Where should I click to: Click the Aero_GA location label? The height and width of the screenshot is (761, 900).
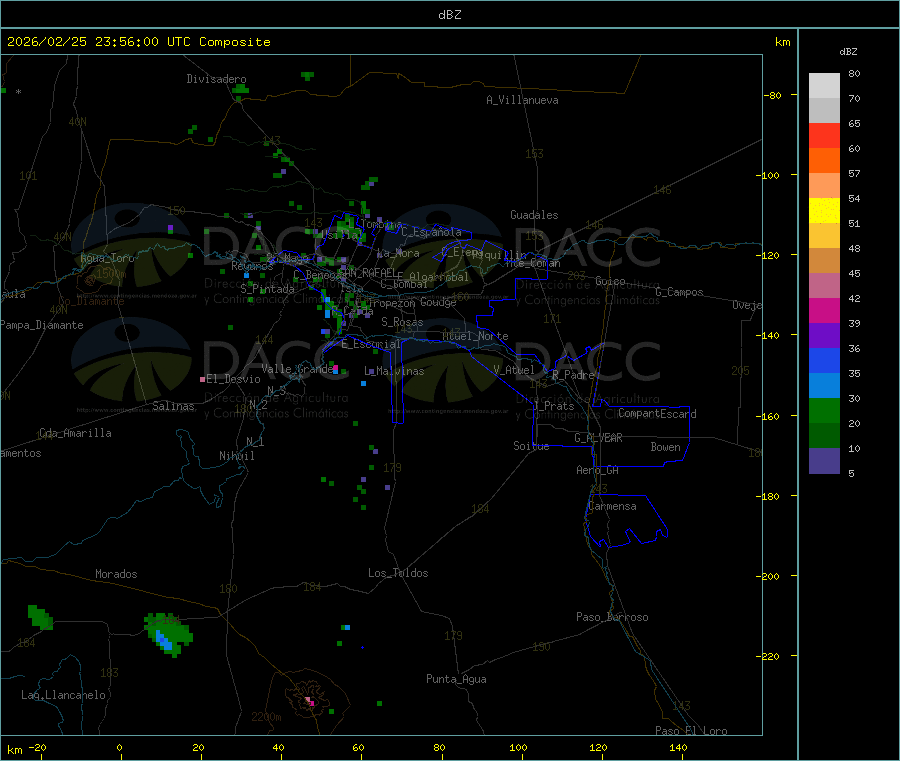(598, 470)
